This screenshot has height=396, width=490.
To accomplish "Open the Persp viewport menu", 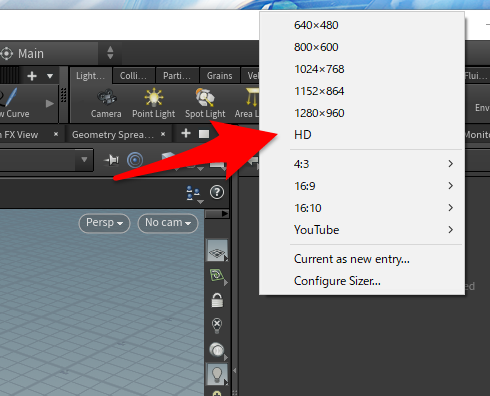I will [104, 223].
